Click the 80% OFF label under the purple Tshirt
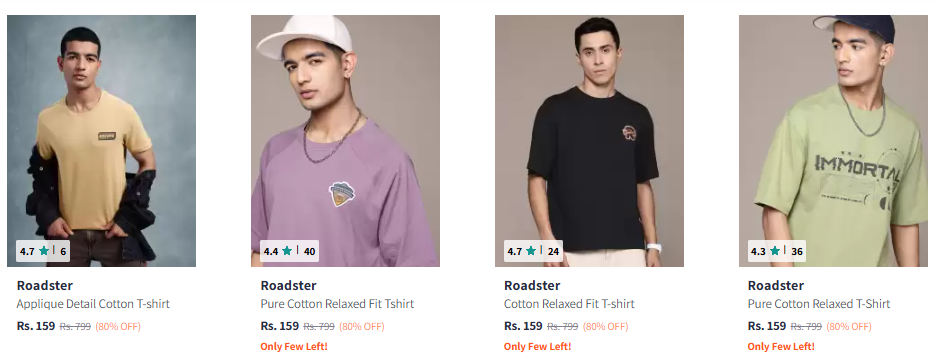 pyautogui.click(x=362, y=327)
